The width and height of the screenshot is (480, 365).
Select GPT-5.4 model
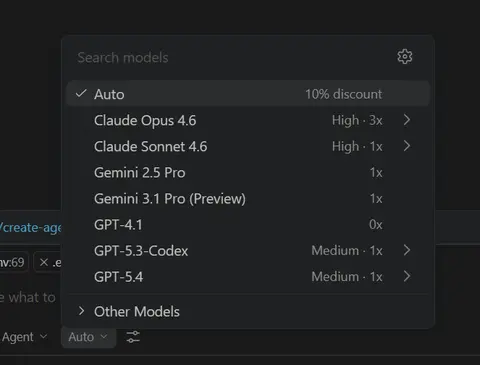coord(248,276)
